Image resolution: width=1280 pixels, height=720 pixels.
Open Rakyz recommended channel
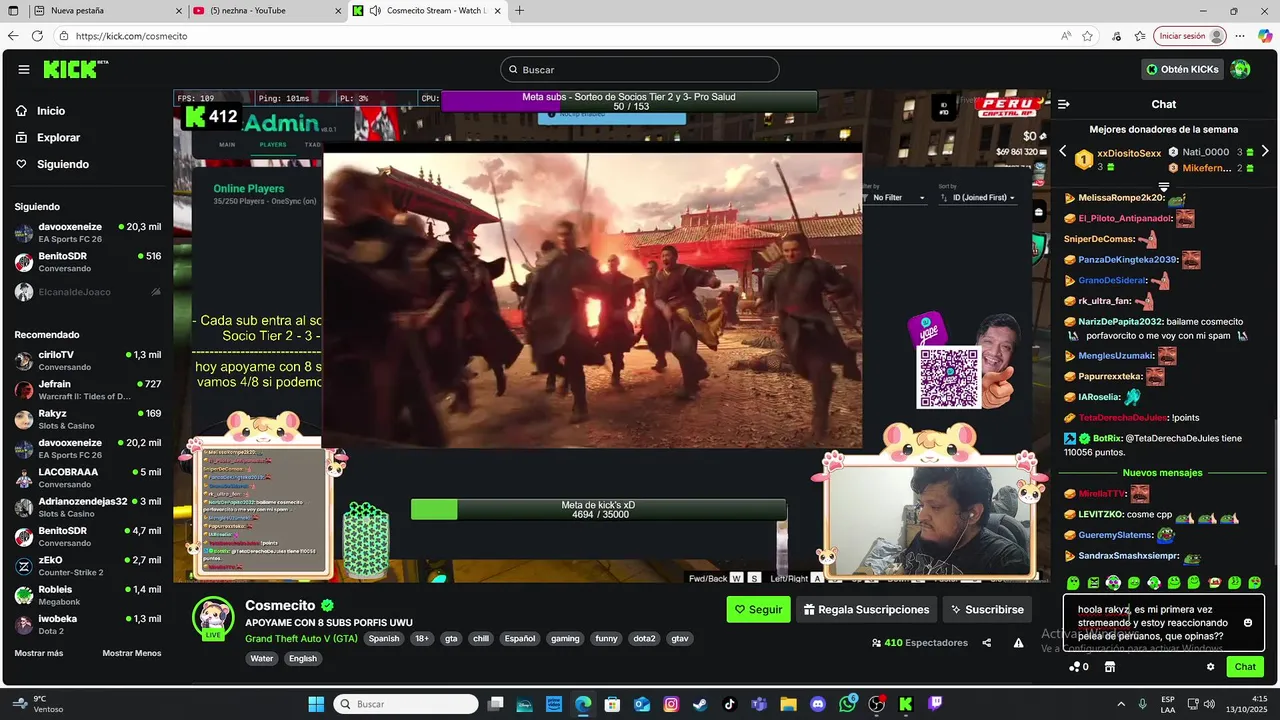tap(87, 419)
